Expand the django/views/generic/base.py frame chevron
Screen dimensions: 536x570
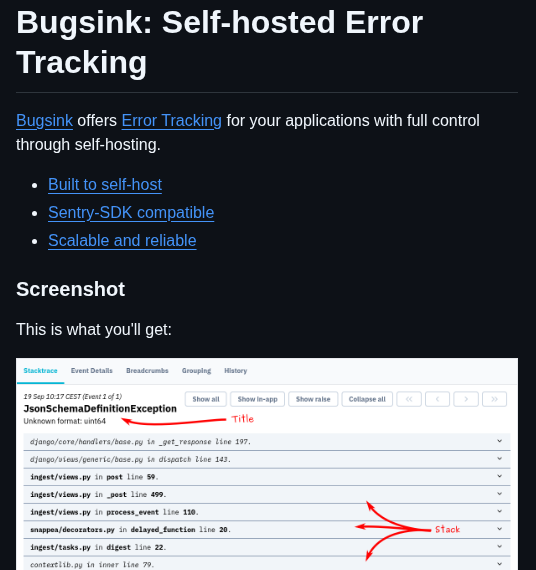point(499,459)
